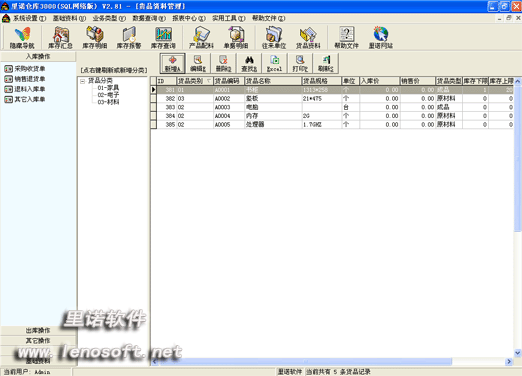Open the 报表中心 menu
The width and height of the screenshot is (522, 376).
tap(189, 18)
